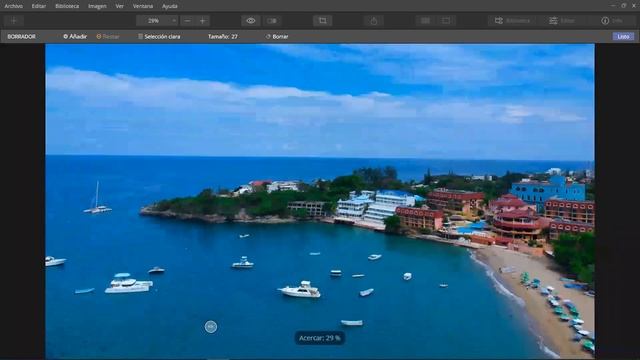Select the crop tool icon

pos(322,21)
